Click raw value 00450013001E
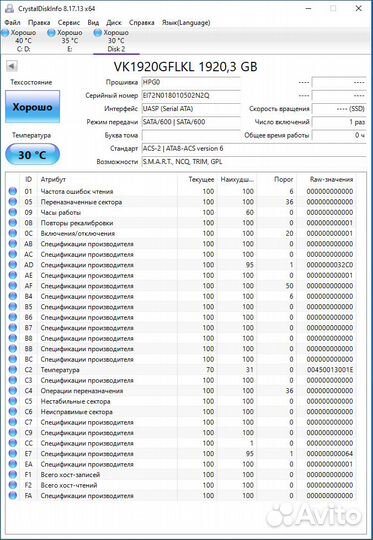373x540 pixels. click(x=330, y=370)
